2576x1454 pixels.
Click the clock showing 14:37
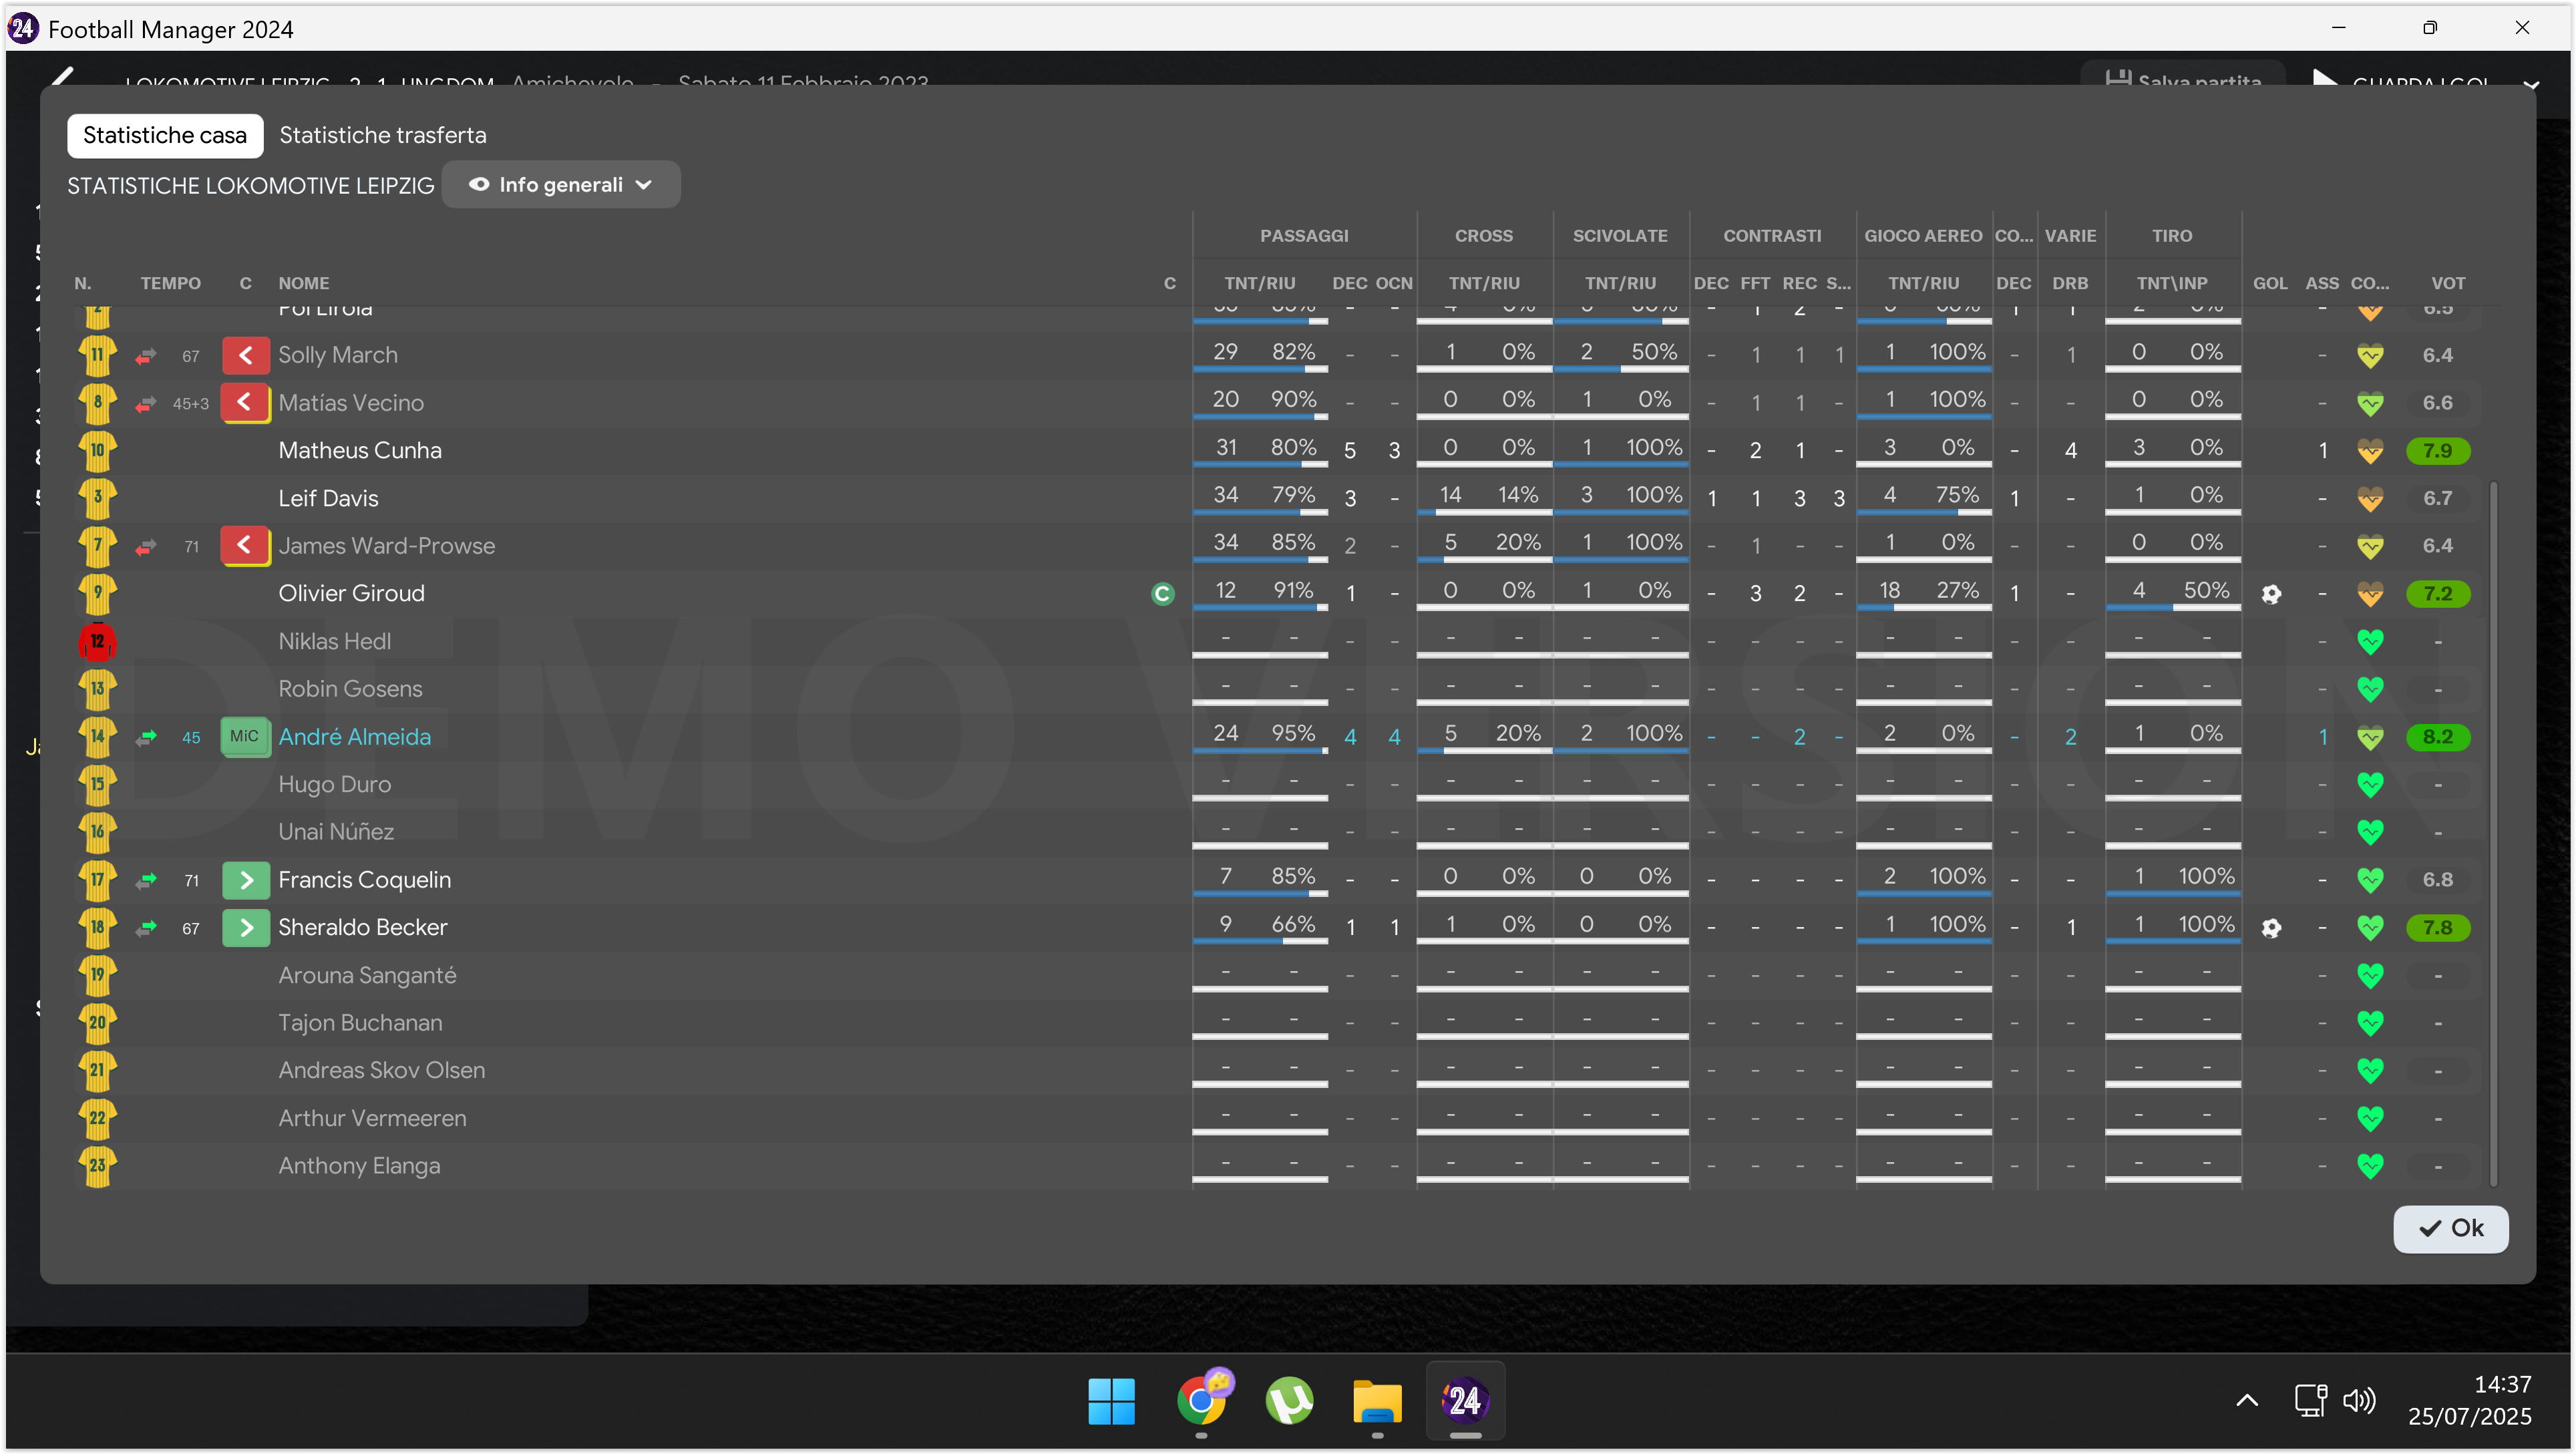[x=2502, y=1385]
